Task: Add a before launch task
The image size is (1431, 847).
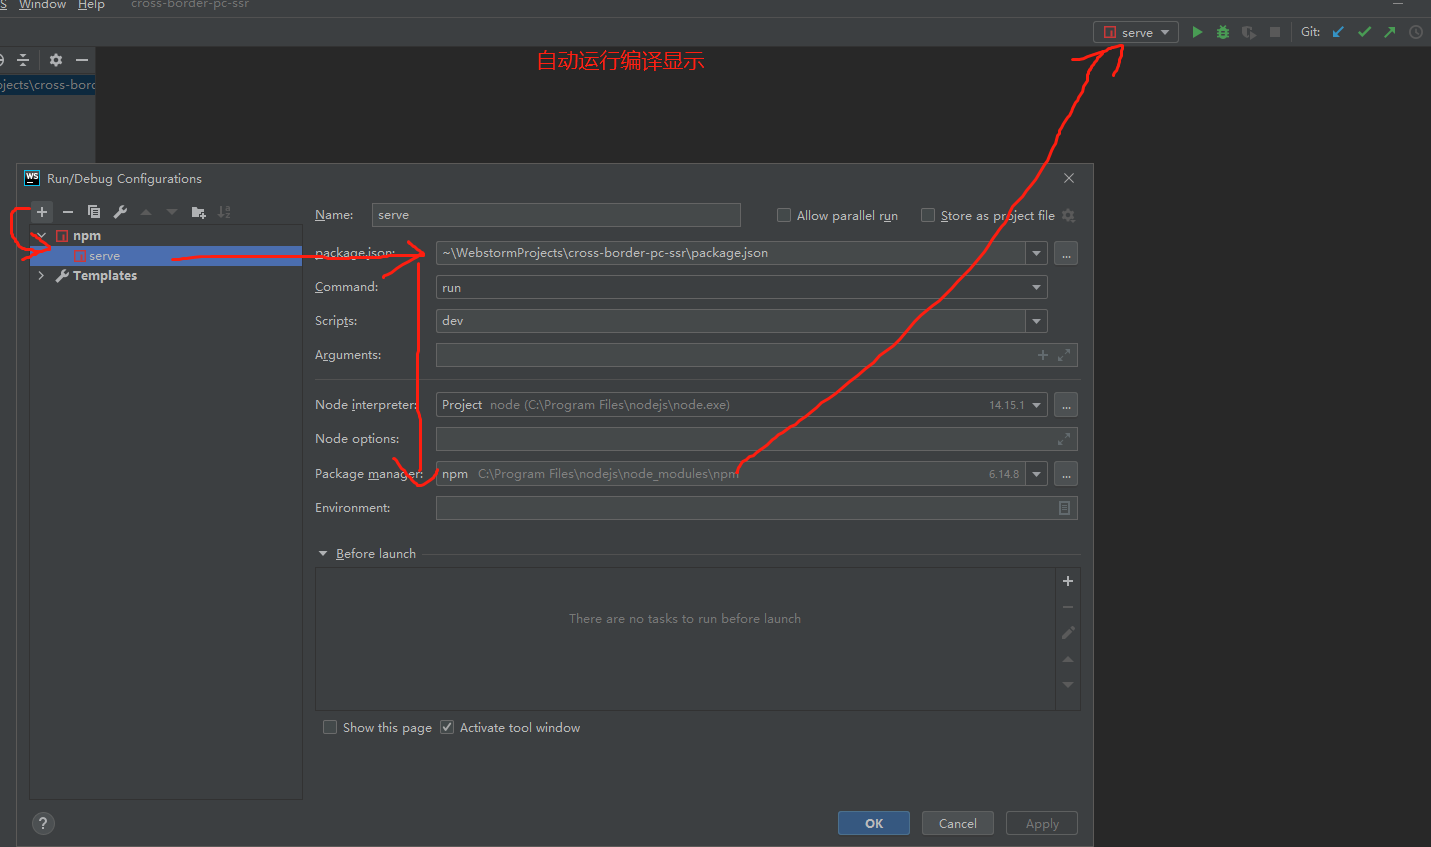Action: pyautogui.click(x=1068, y=581)
